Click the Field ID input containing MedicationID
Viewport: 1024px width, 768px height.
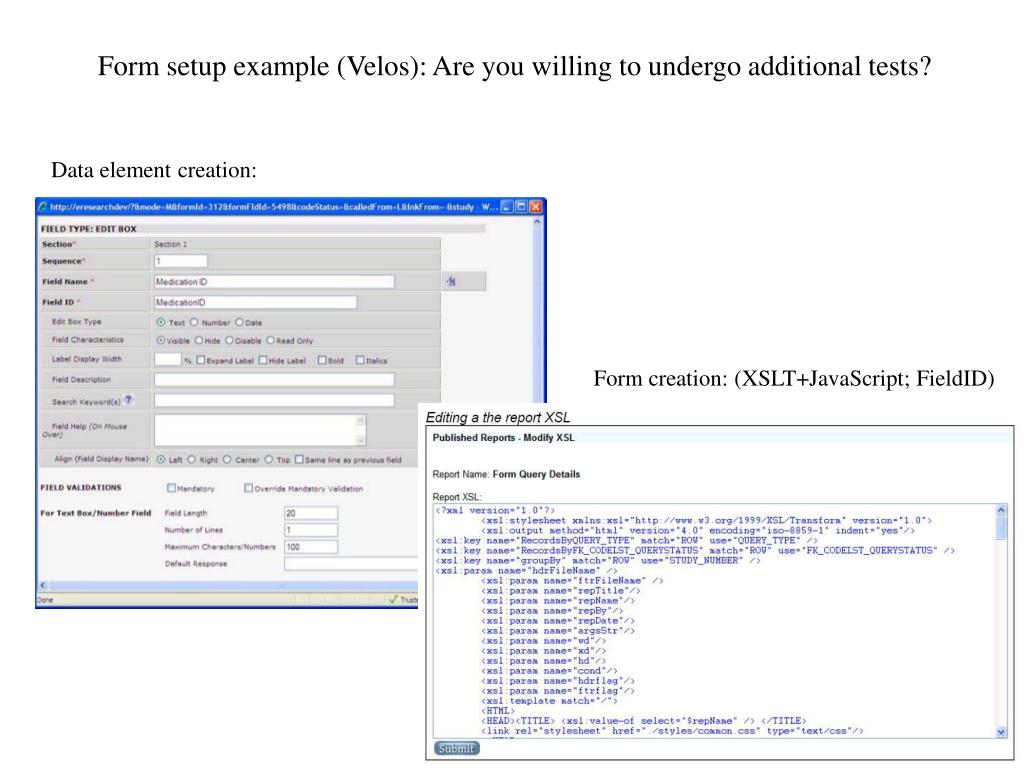pos(255,302)
